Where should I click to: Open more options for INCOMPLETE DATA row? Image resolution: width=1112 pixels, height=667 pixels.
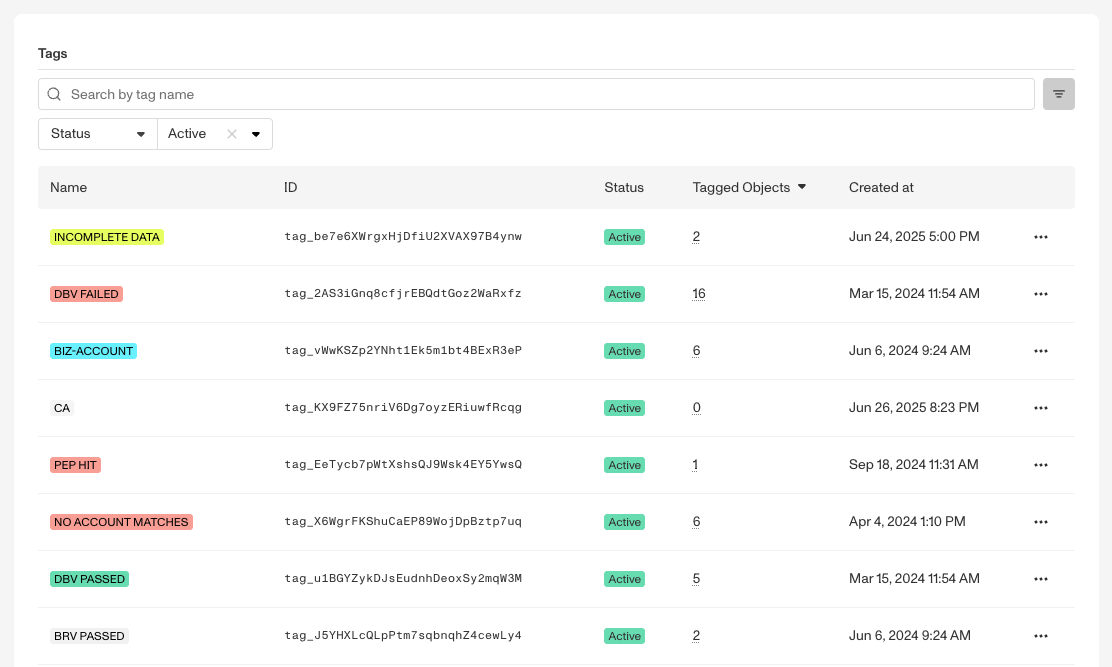tap(1040, 237)
